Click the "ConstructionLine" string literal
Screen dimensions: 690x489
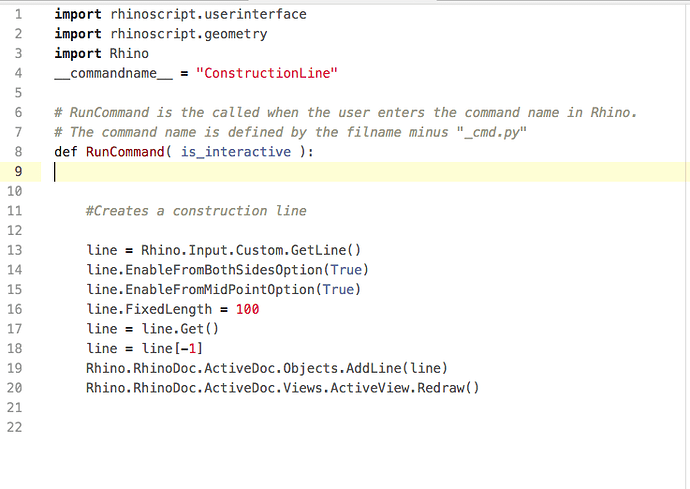[267, 73]
